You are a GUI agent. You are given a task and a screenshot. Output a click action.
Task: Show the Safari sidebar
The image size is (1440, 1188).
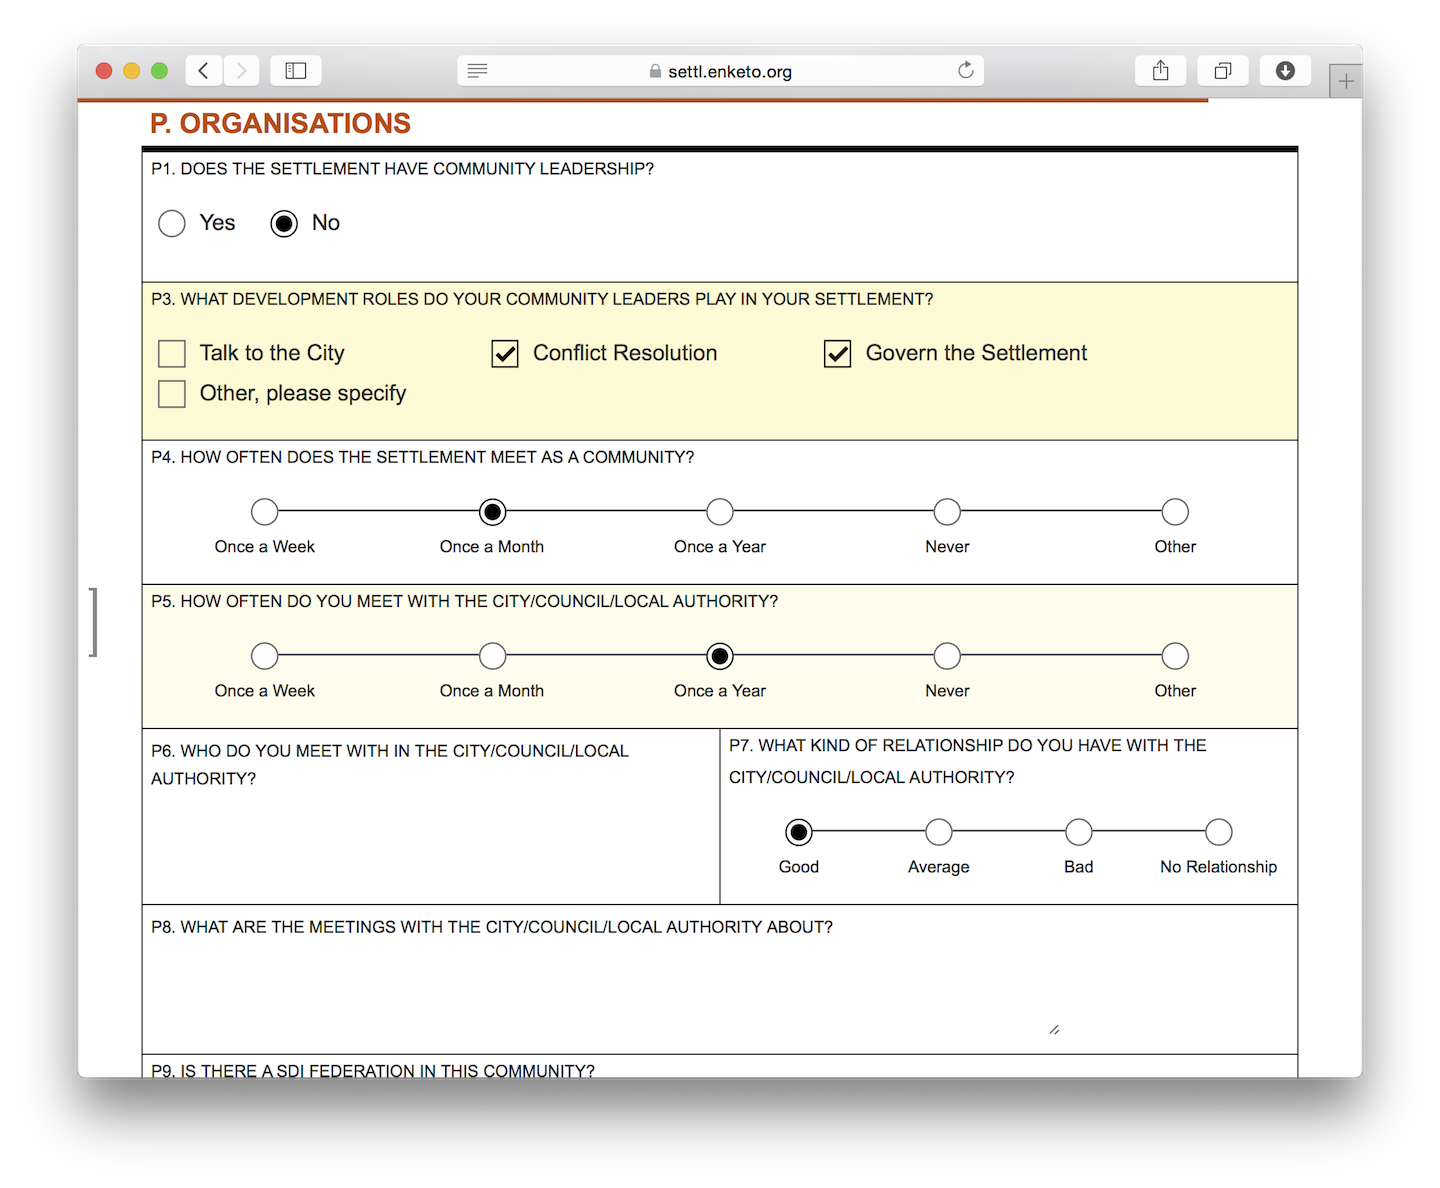(295, 70)
